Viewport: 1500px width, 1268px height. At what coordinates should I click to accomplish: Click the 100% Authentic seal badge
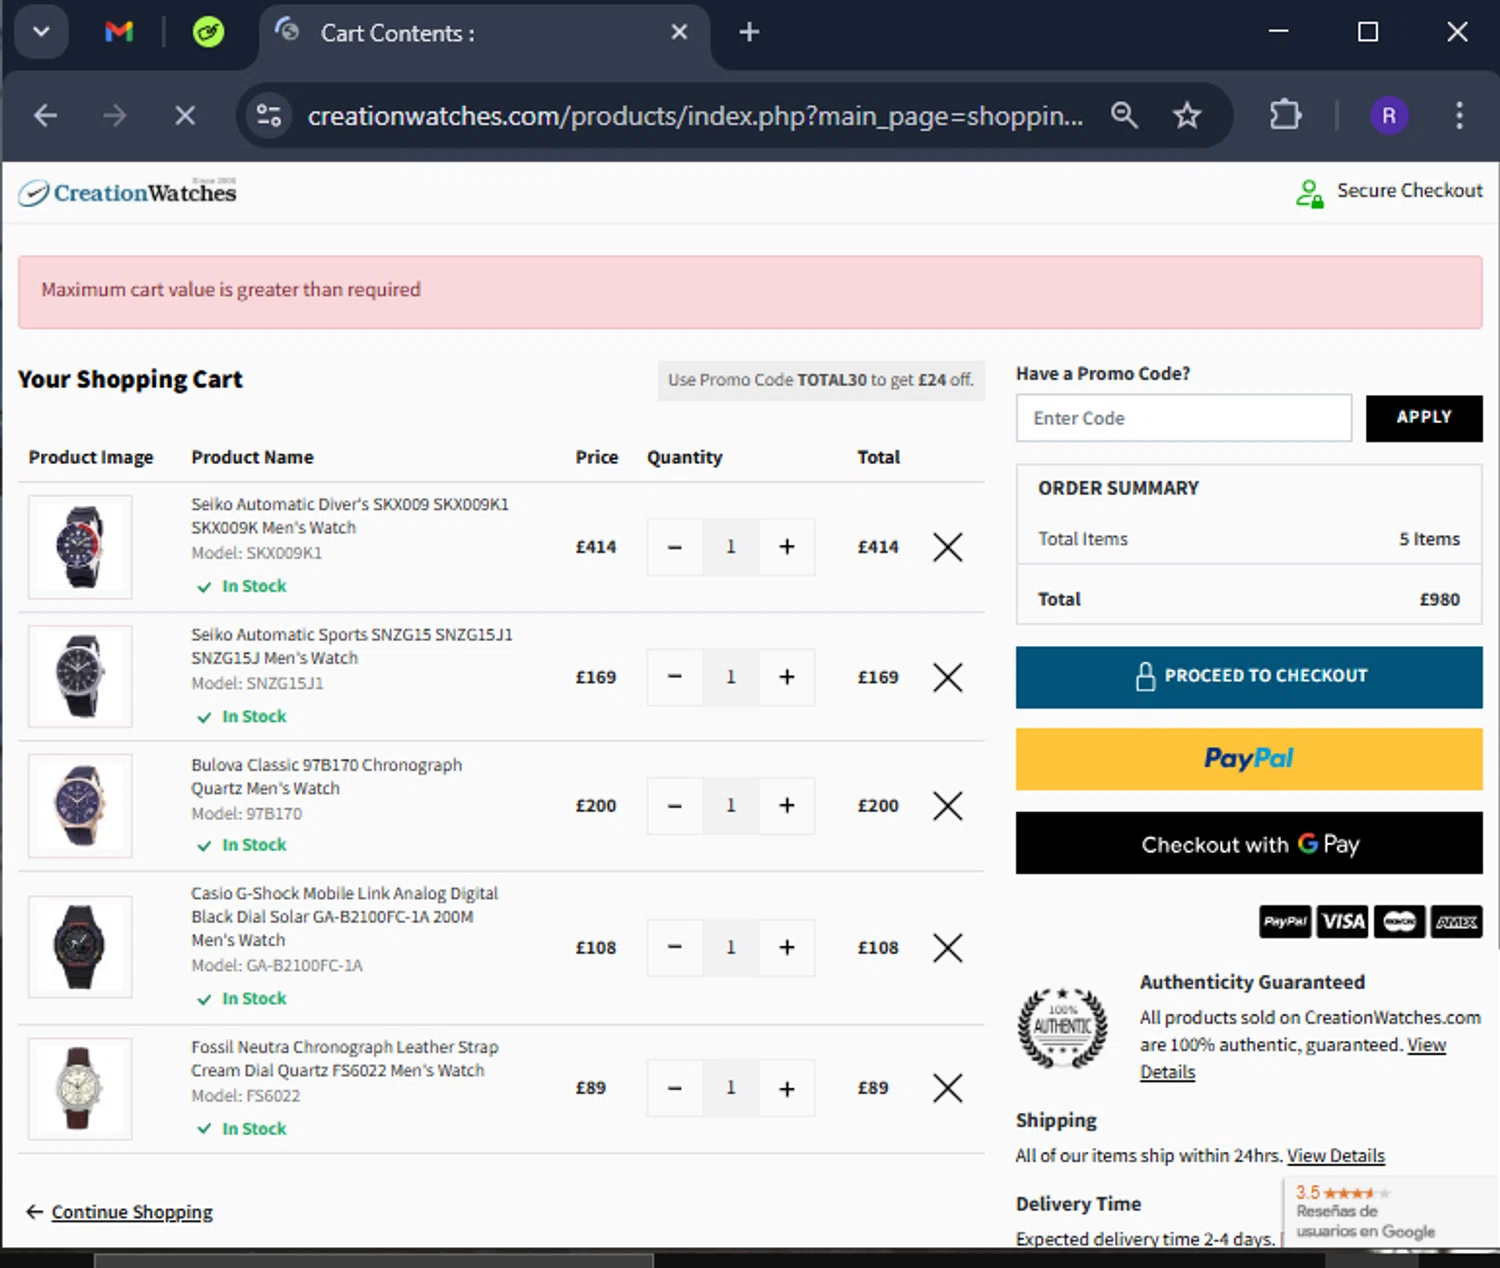[x=1062, y=1027]
